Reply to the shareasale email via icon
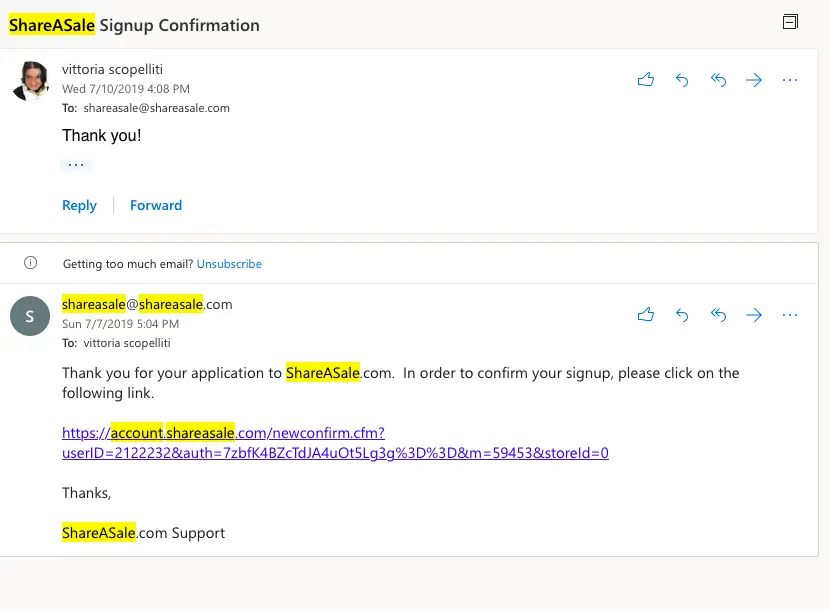 pos(682,315)
